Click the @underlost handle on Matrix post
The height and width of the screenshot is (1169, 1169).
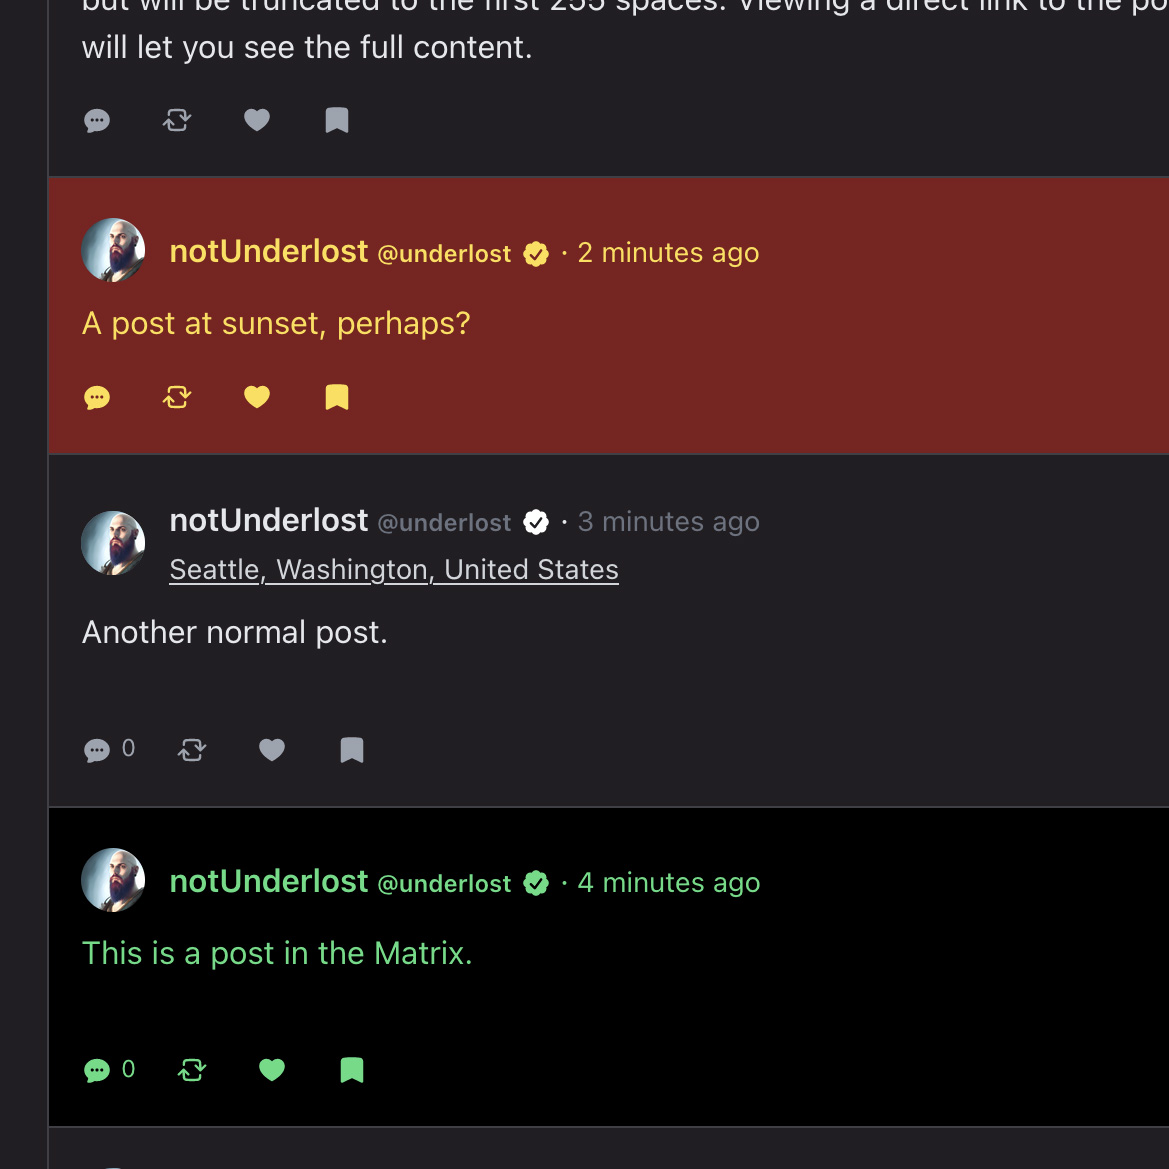click(444, 884)
